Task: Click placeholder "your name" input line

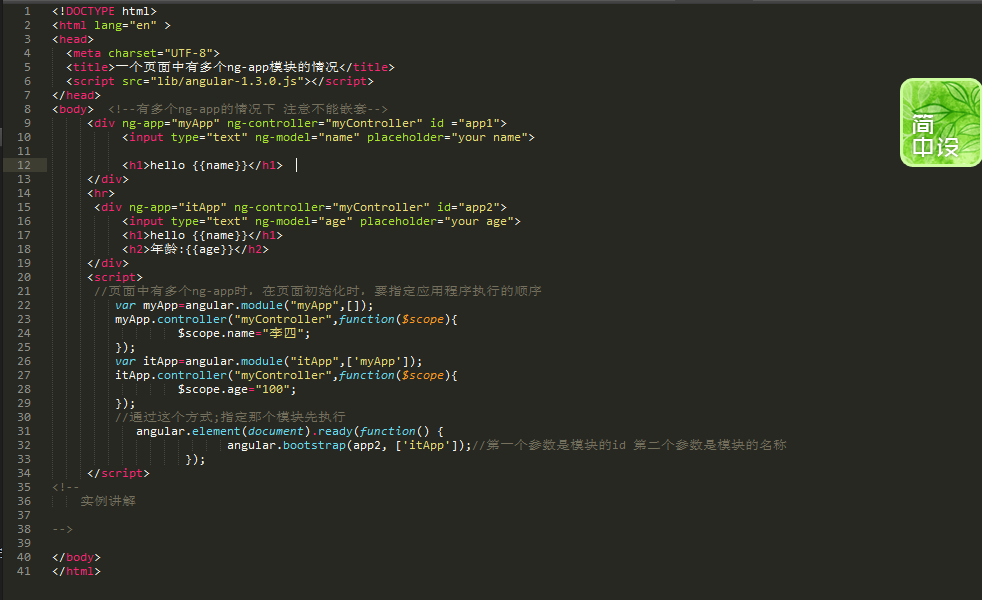Action: point(328,137)
